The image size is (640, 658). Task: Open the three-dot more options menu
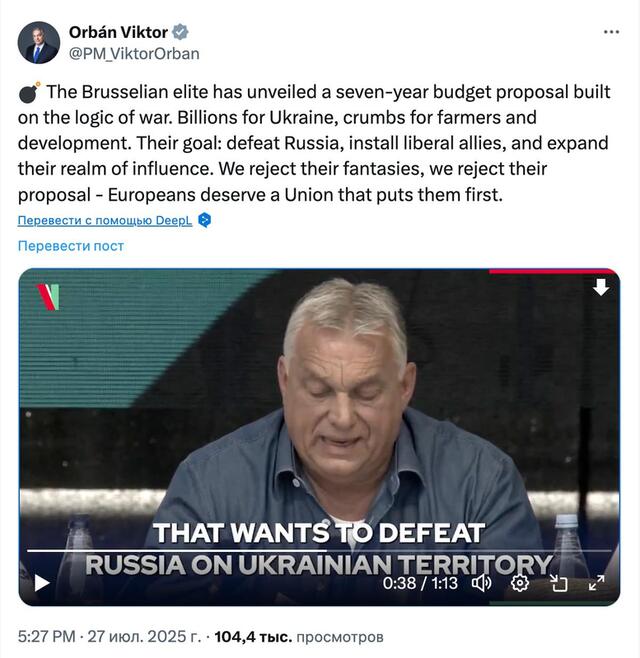tap(611, 32)
